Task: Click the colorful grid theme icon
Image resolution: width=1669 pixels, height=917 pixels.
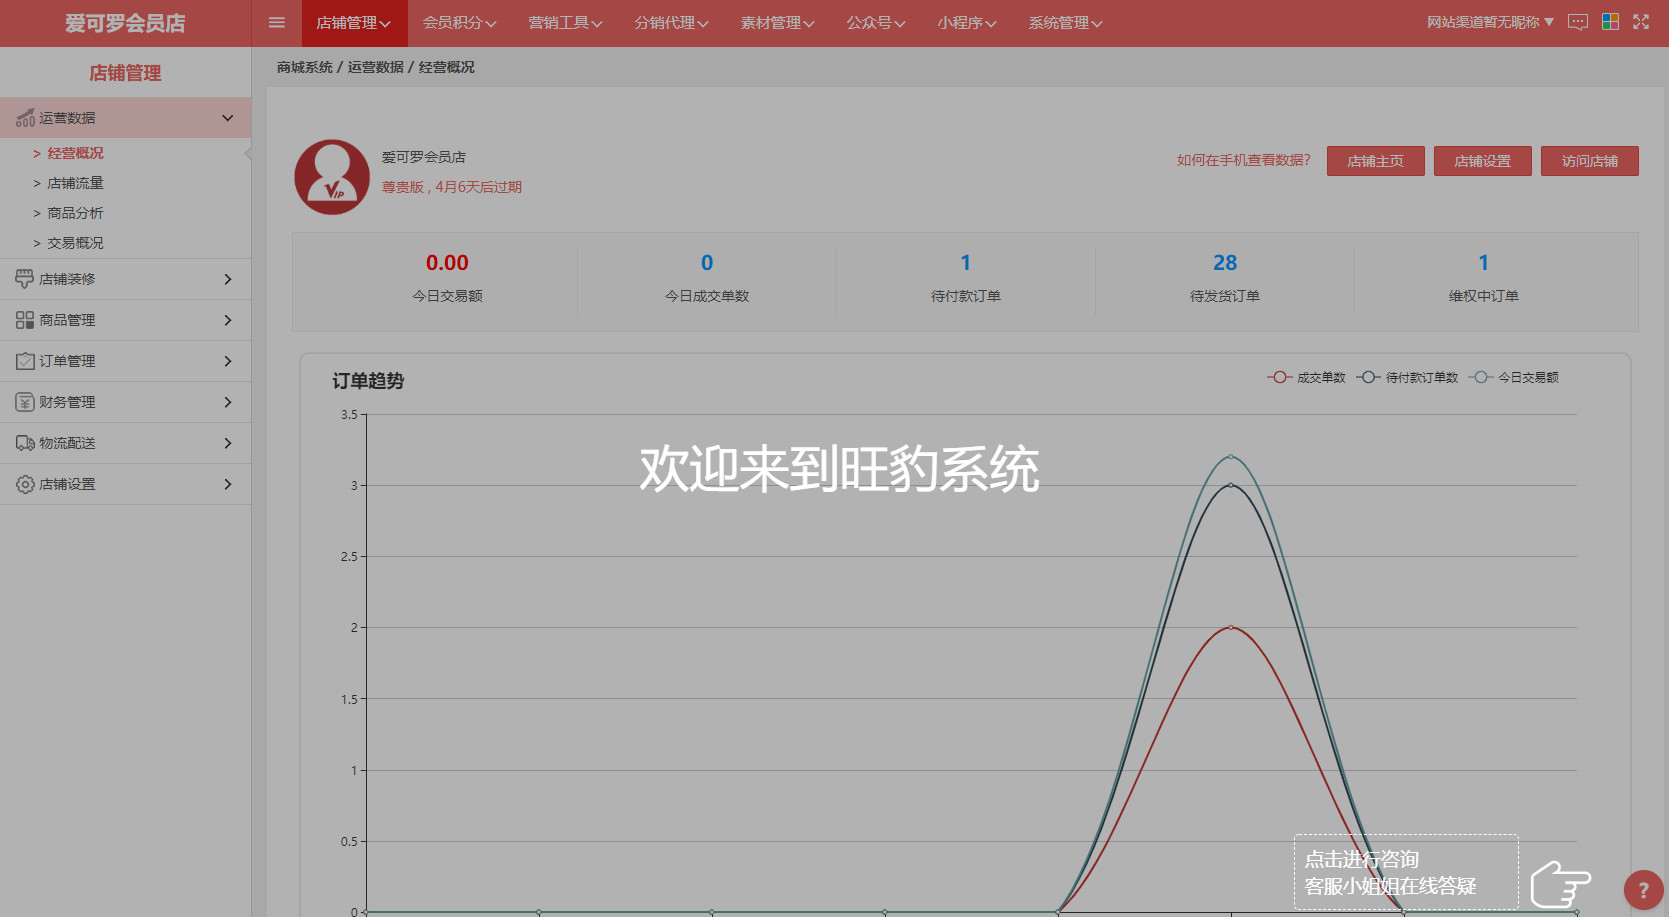Action: point(1610,22)
